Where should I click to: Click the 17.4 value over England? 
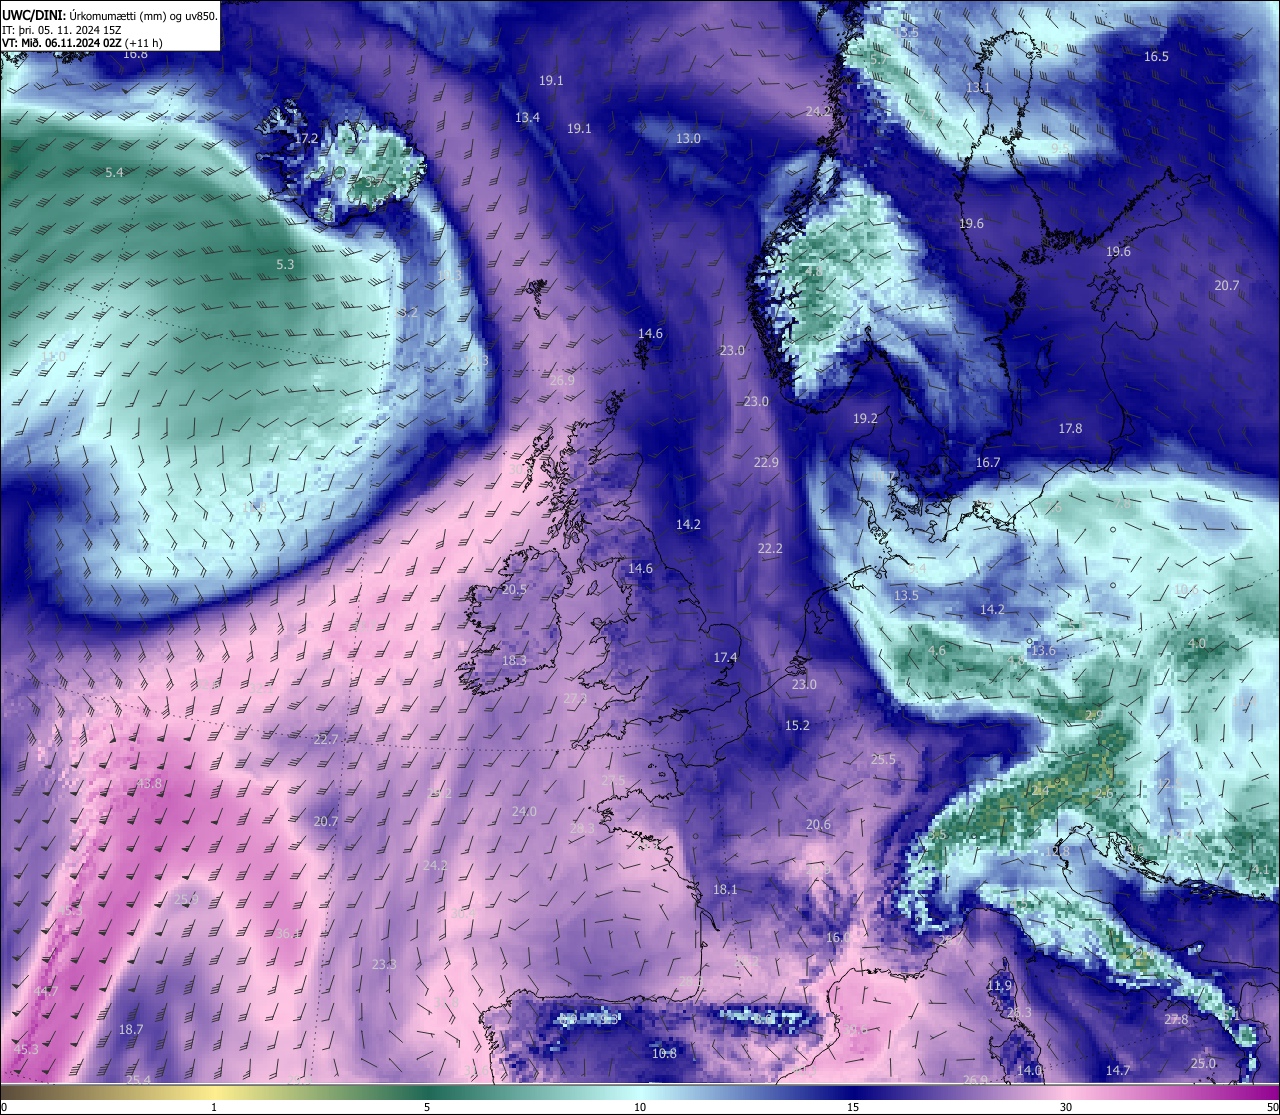click(725, 657)
